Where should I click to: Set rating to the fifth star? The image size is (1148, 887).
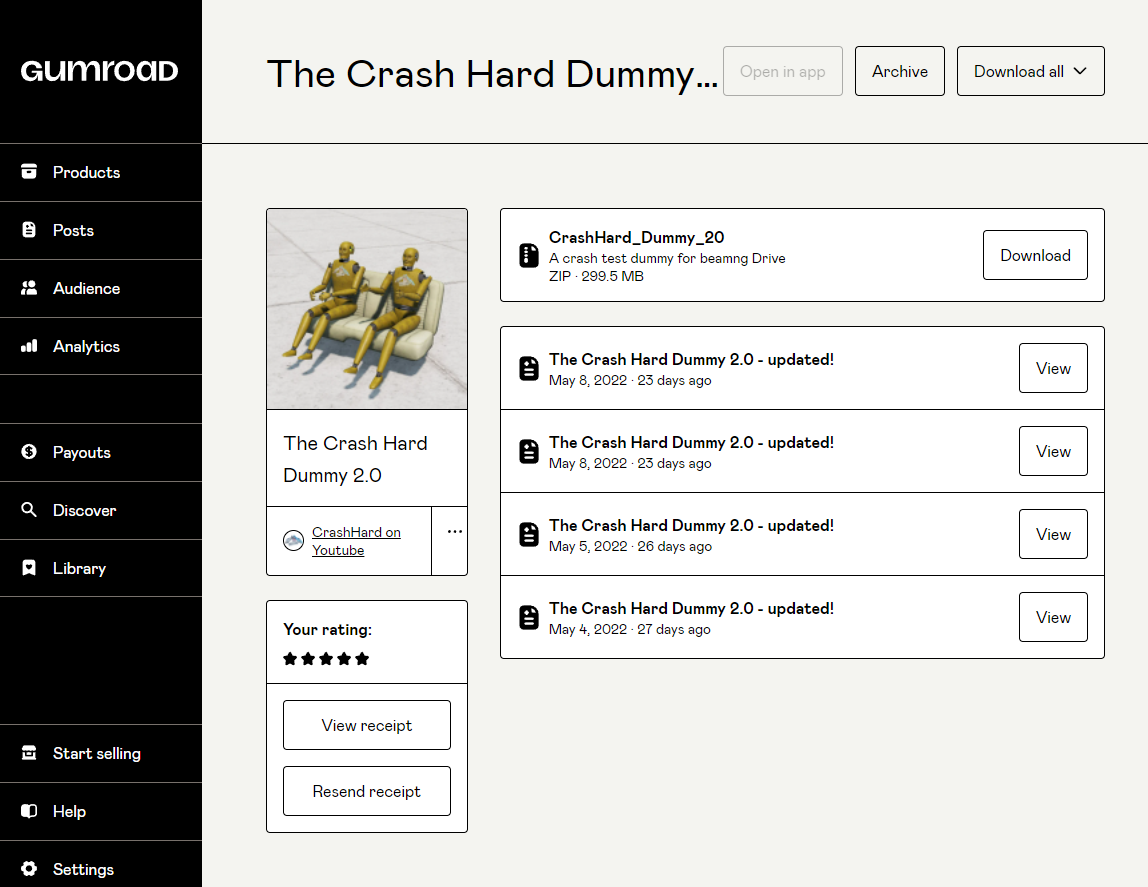(362, 659)
